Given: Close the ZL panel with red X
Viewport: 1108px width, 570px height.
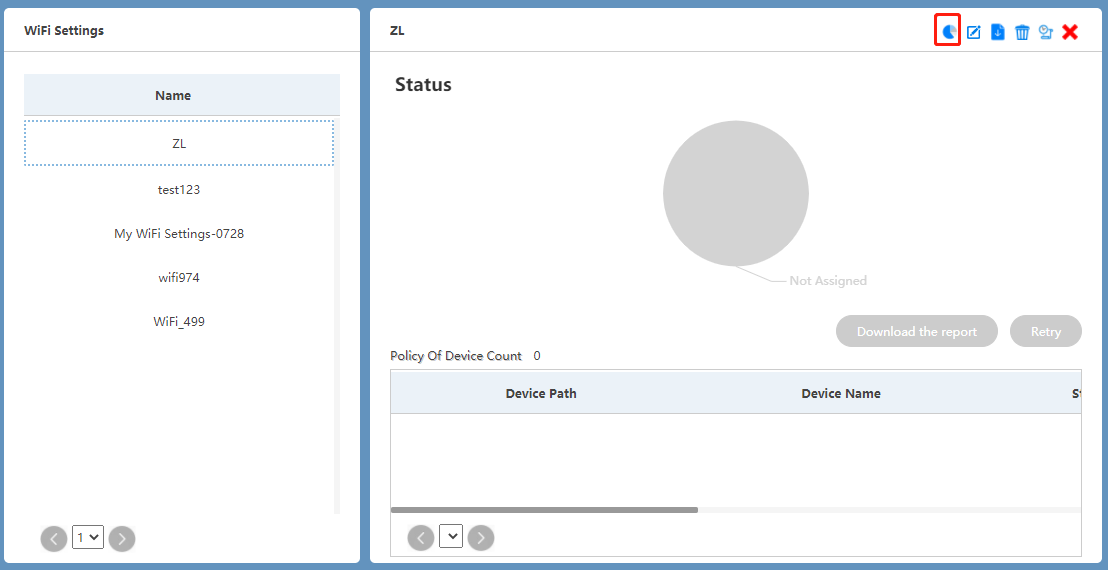Looking at the screenshot, I should click(x=1070, y=32).
